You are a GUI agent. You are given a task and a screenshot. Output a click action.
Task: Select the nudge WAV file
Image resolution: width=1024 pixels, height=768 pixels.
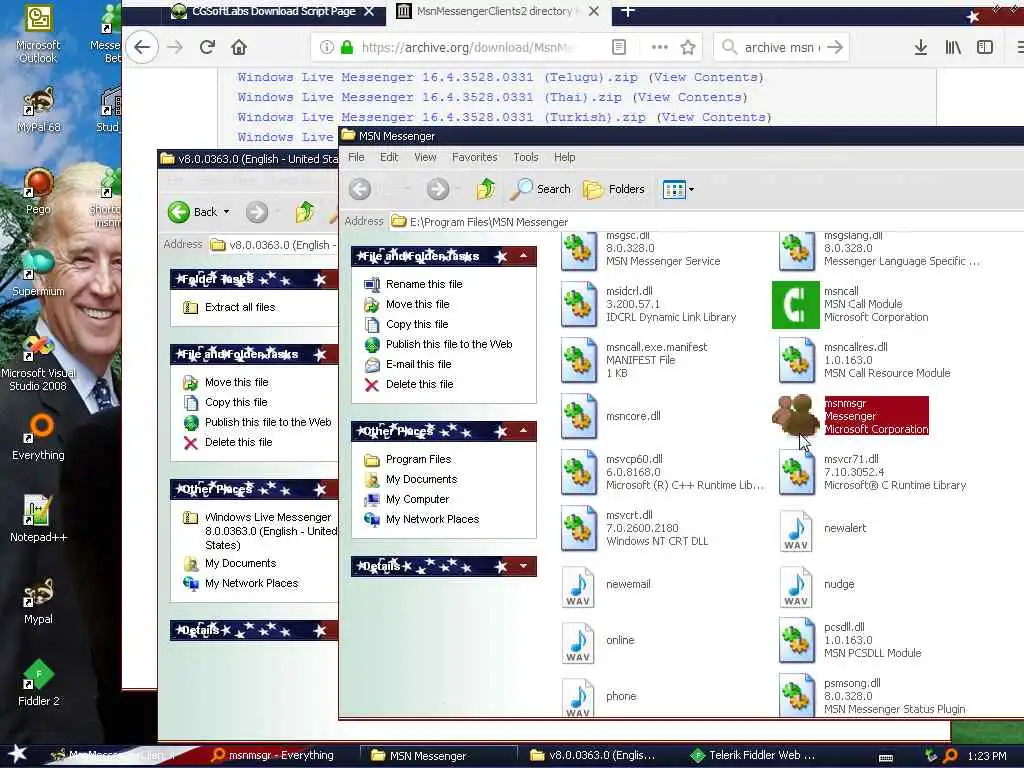point(817,584)
